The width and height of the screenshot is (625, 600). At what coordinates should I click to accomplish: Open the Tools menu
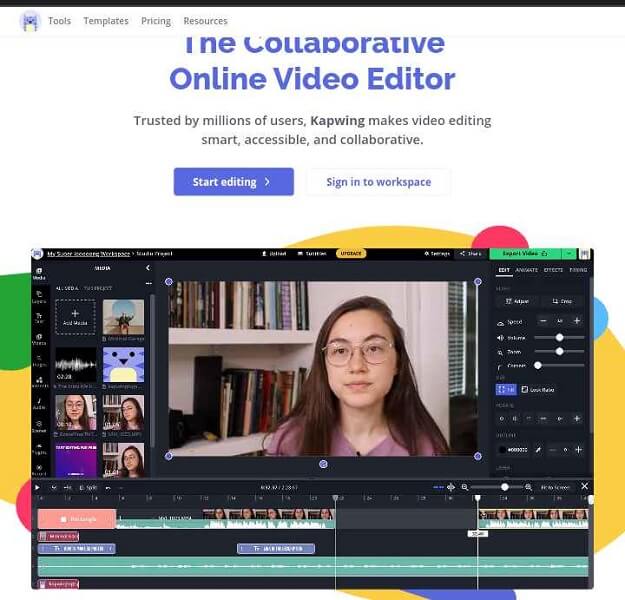click(59, 21)
